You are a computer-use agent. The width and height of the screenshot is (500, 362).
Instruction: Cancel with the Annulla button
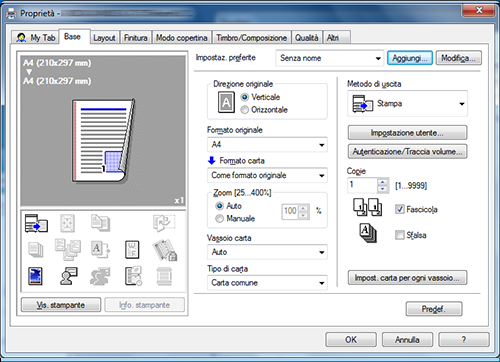click(407, 340)
